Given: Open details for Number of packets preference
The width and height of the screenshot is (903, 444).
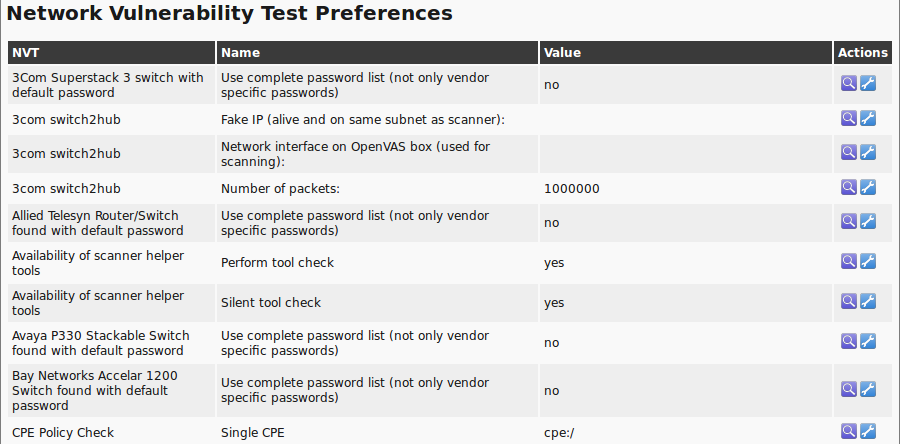Looking at the screenshot, I should pyautogui.click(x=848, y=188).
